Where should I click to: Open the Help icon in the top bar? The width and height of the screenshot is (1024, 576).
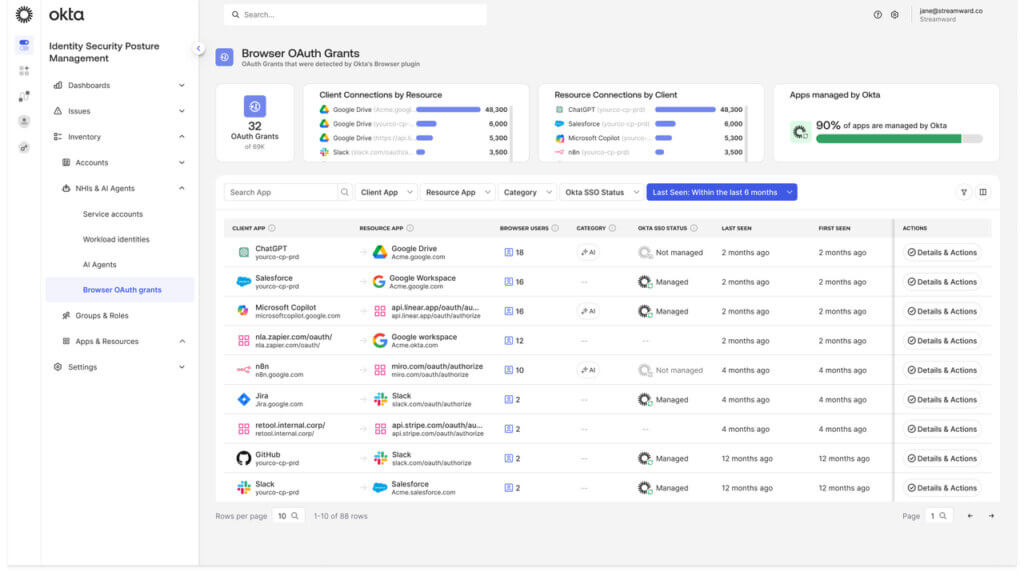click(x=879, y=14)
